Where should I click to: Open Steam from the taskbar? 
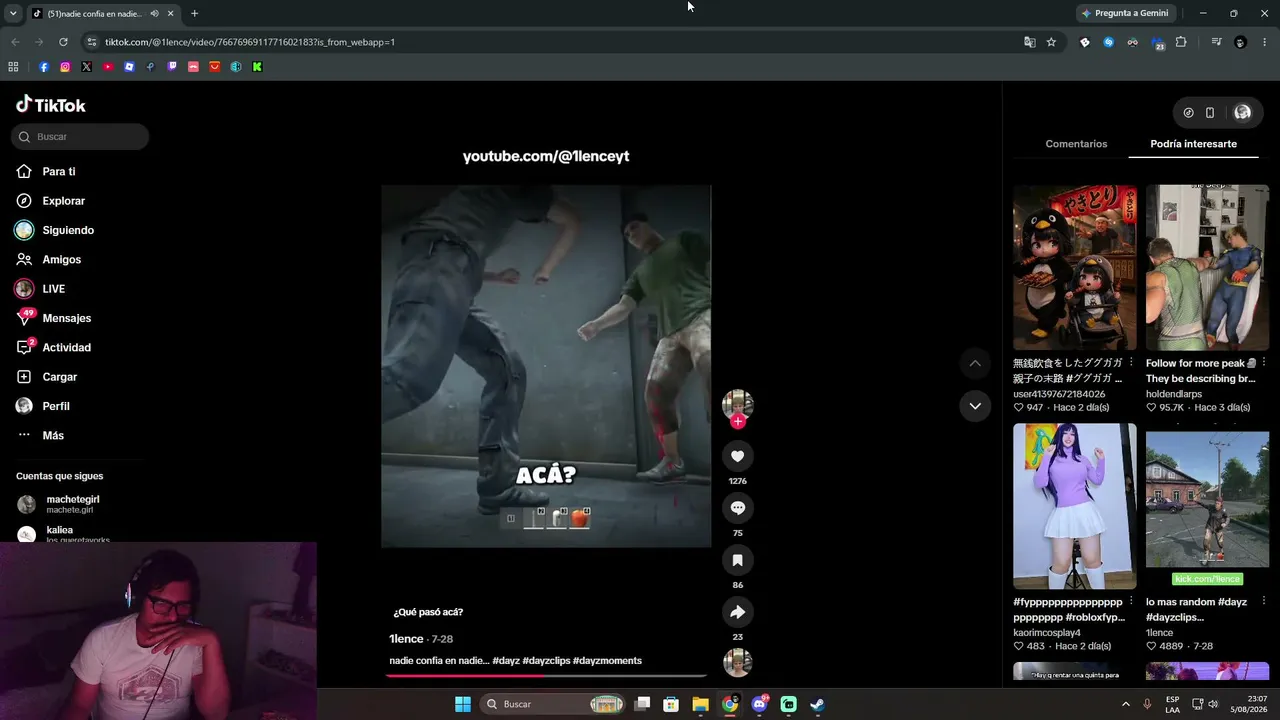[x=817, y=704]
